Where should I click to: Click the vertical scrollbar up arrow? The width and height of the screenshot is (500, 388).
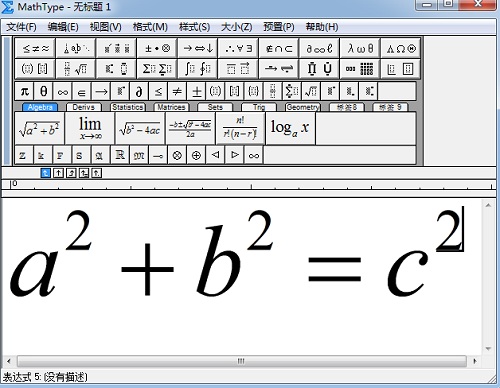(x=488, y=205)
